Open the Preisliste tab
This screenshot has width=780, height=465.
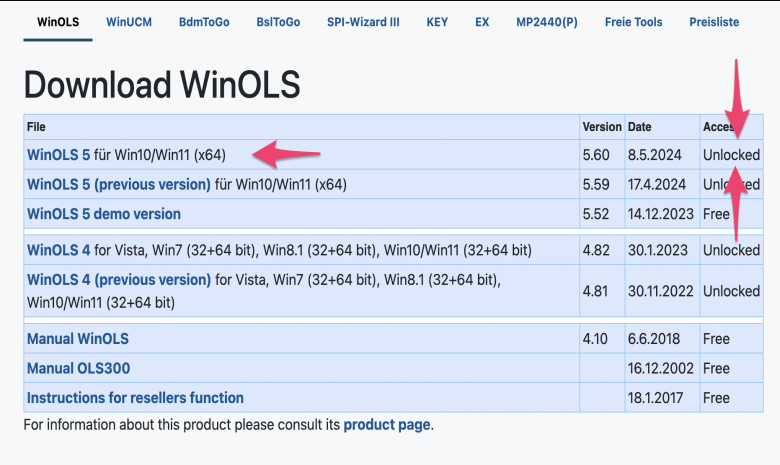coord(714,22)
